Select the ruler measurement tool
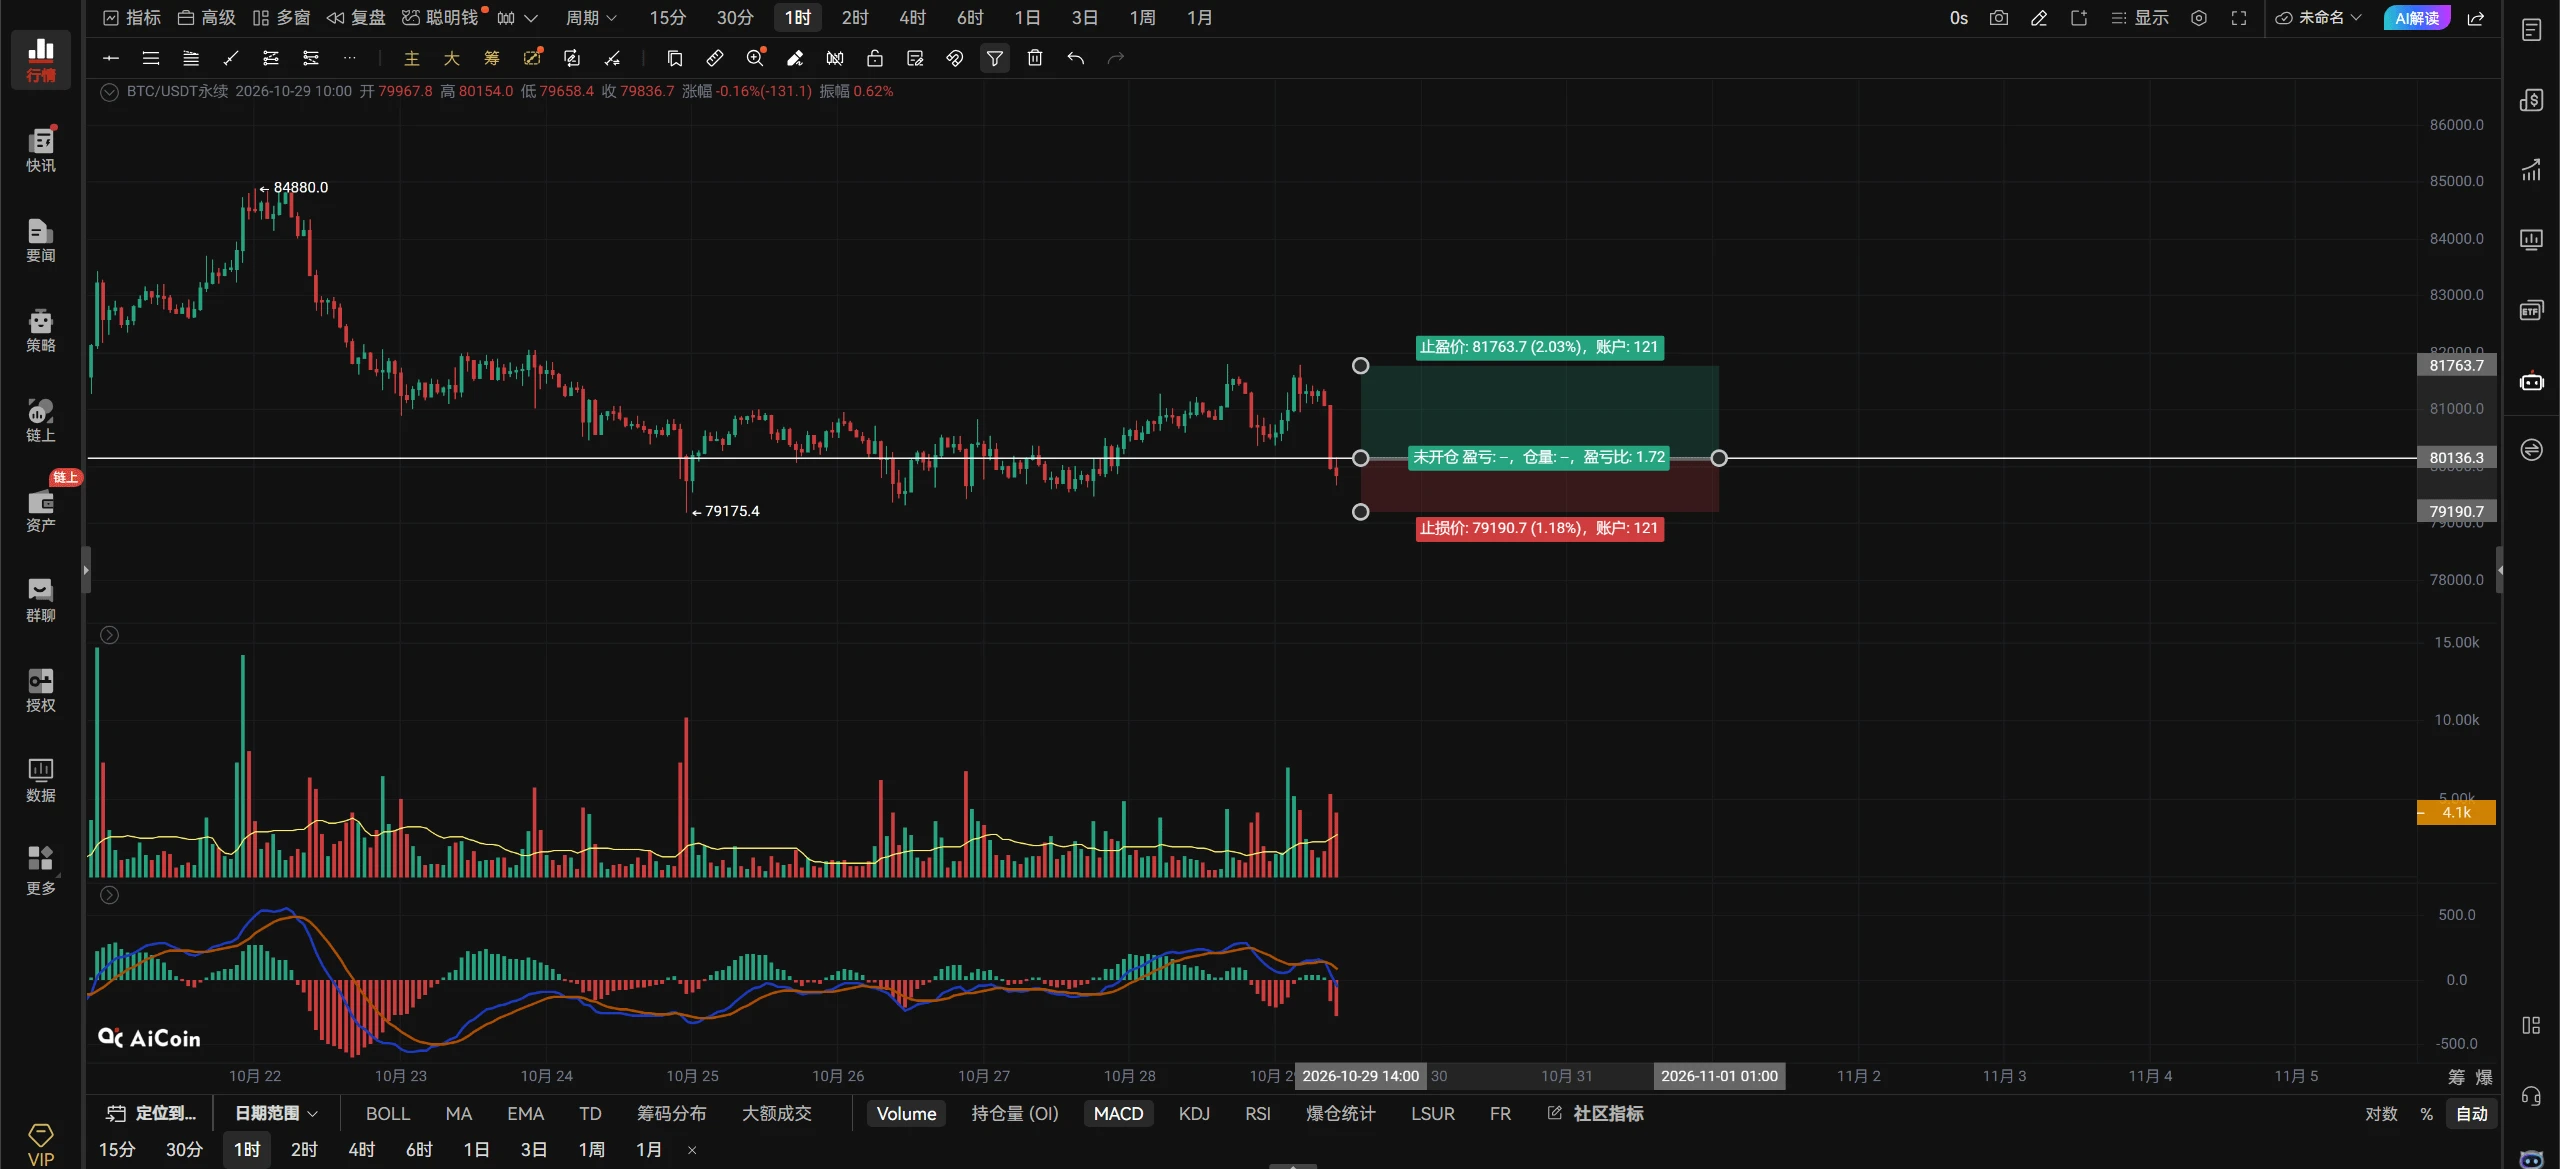The width and height of the screenshot is (2560, 1169). tap(715, 59)
